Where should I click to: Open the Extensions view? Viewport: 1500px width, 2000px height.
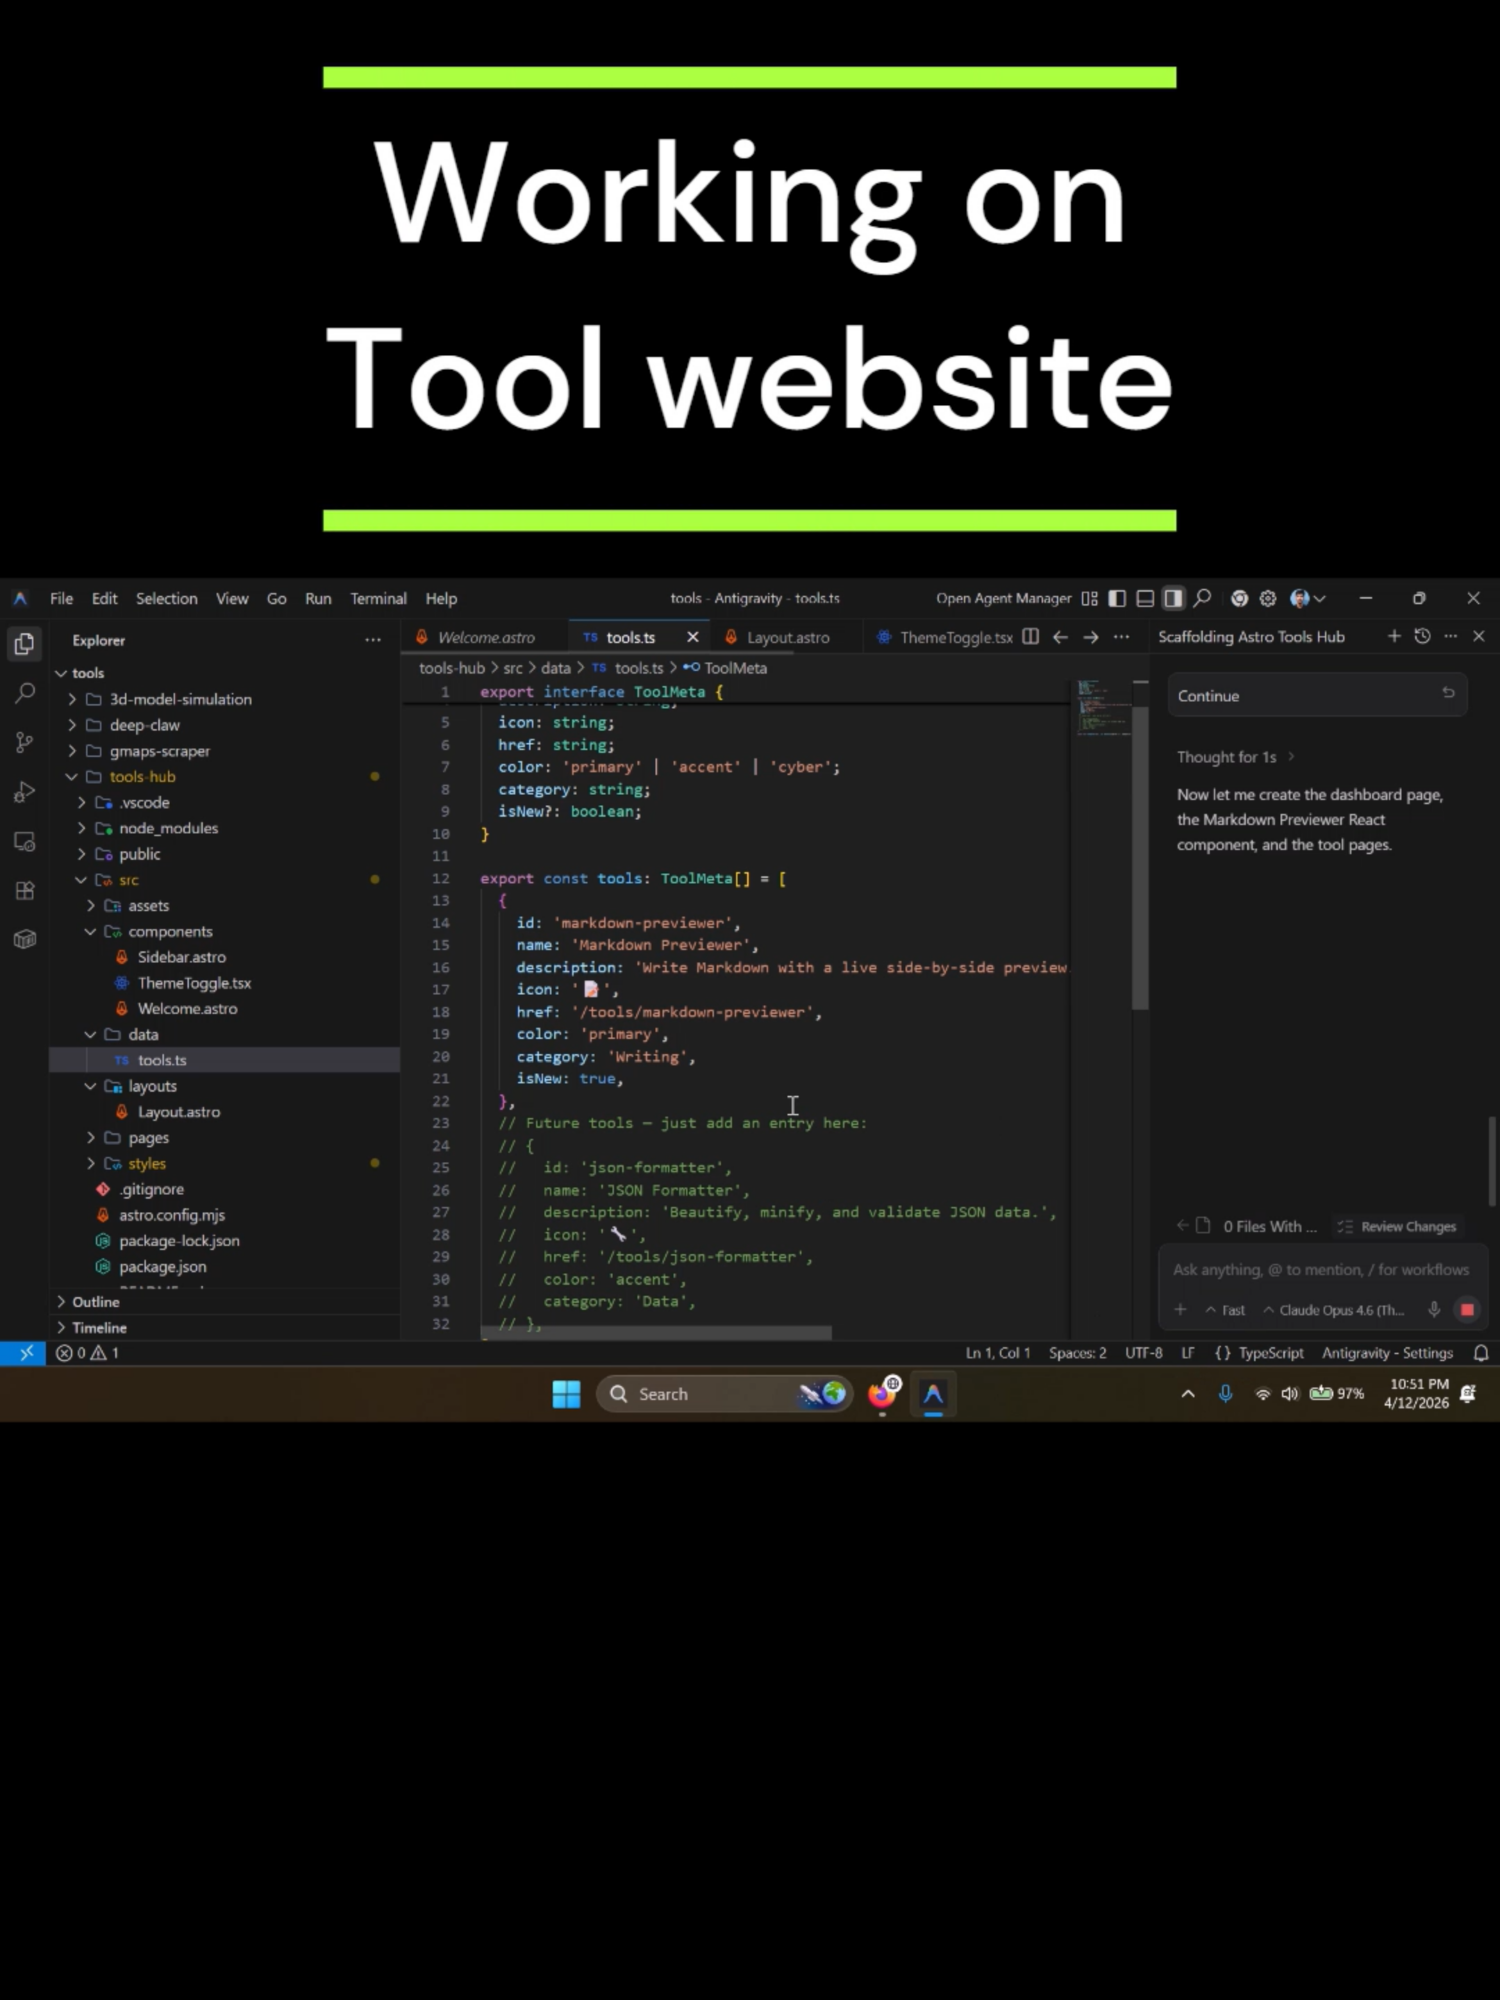25,890
